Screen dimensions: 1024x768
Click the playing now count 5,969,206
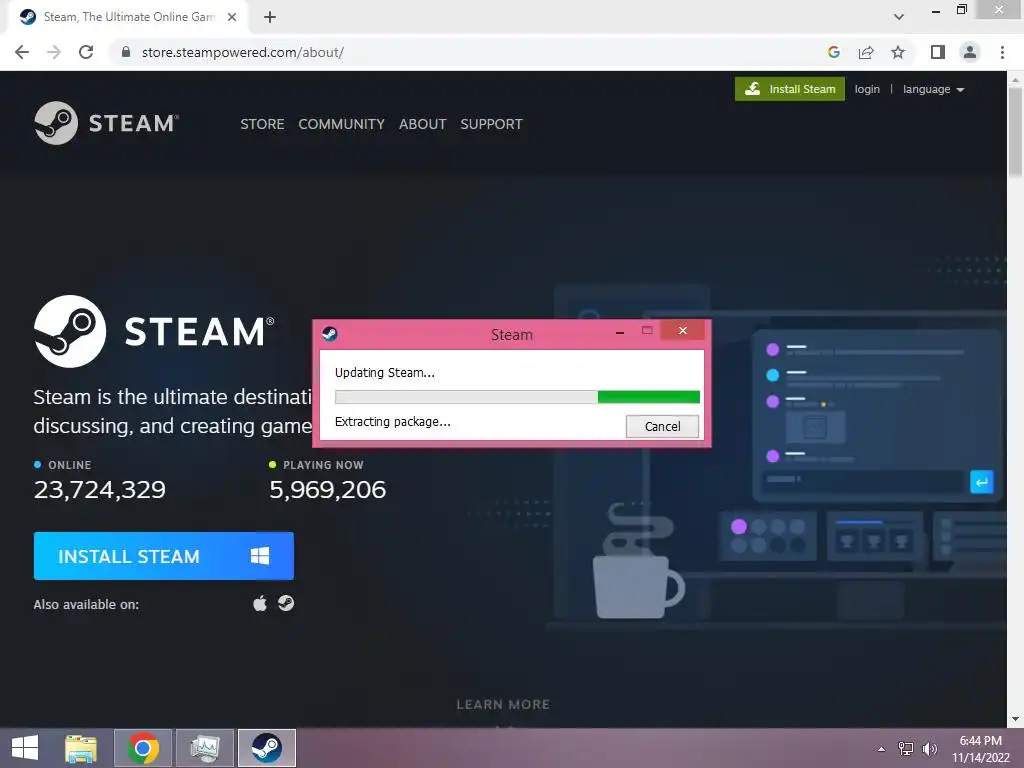[328, 490]
